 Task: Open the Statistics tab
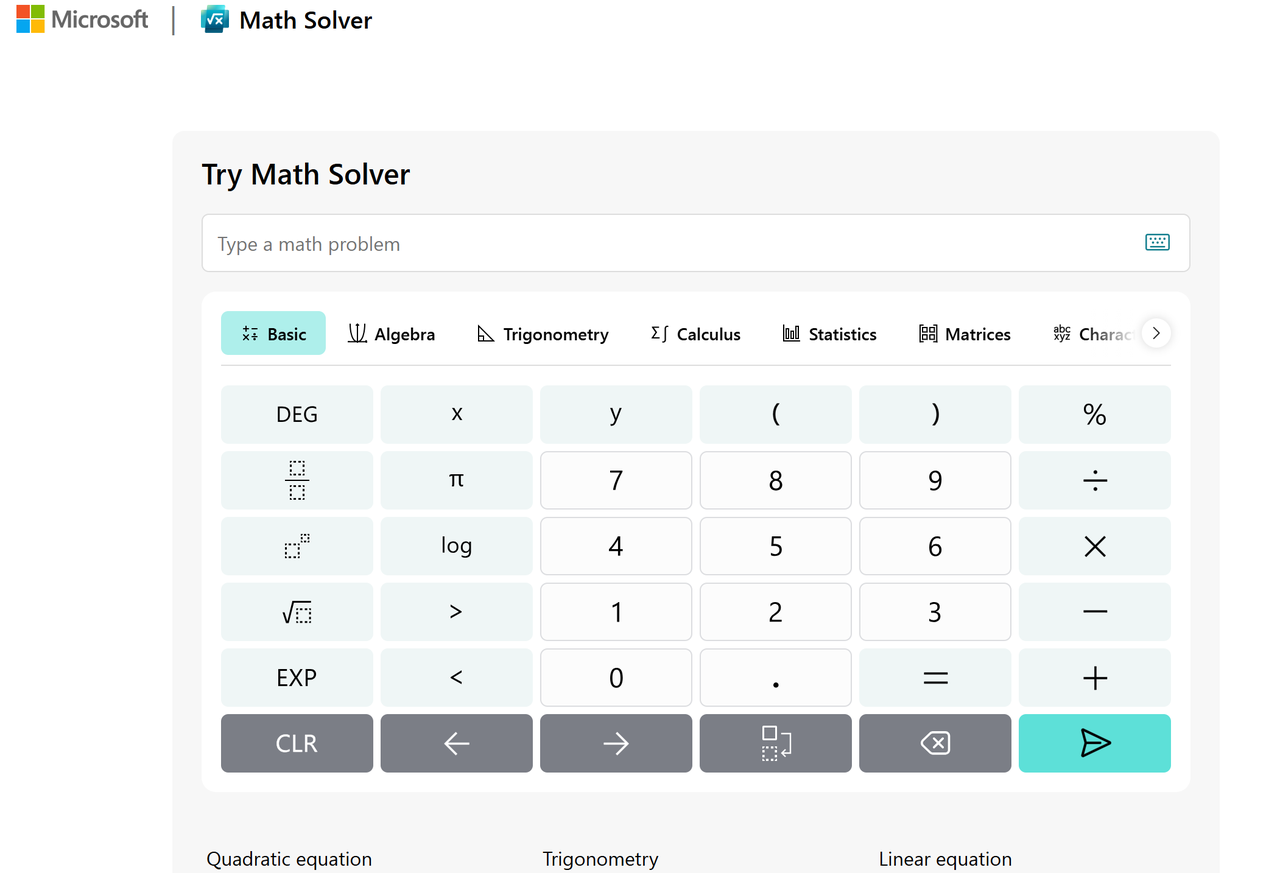point(829,334)
